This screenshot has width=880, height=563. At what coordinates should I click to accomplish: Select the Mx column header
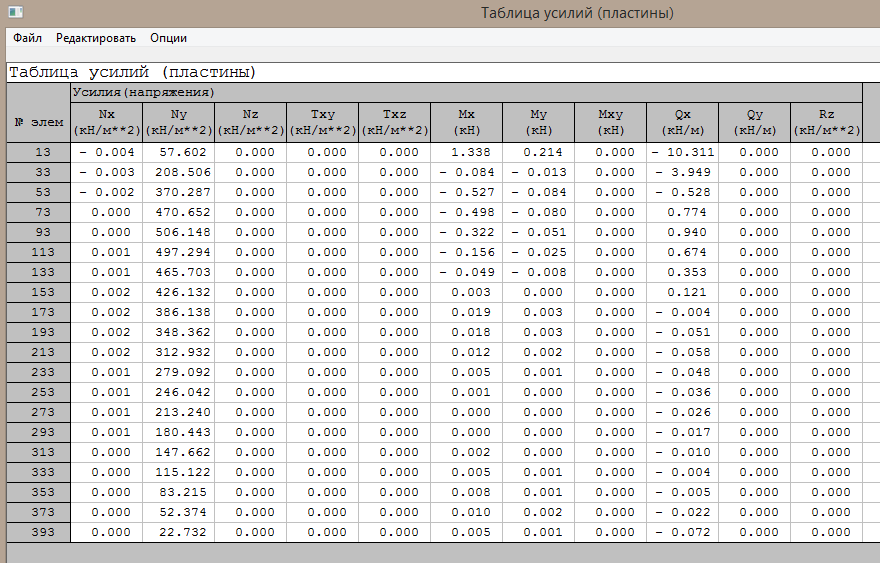point(466,122)
